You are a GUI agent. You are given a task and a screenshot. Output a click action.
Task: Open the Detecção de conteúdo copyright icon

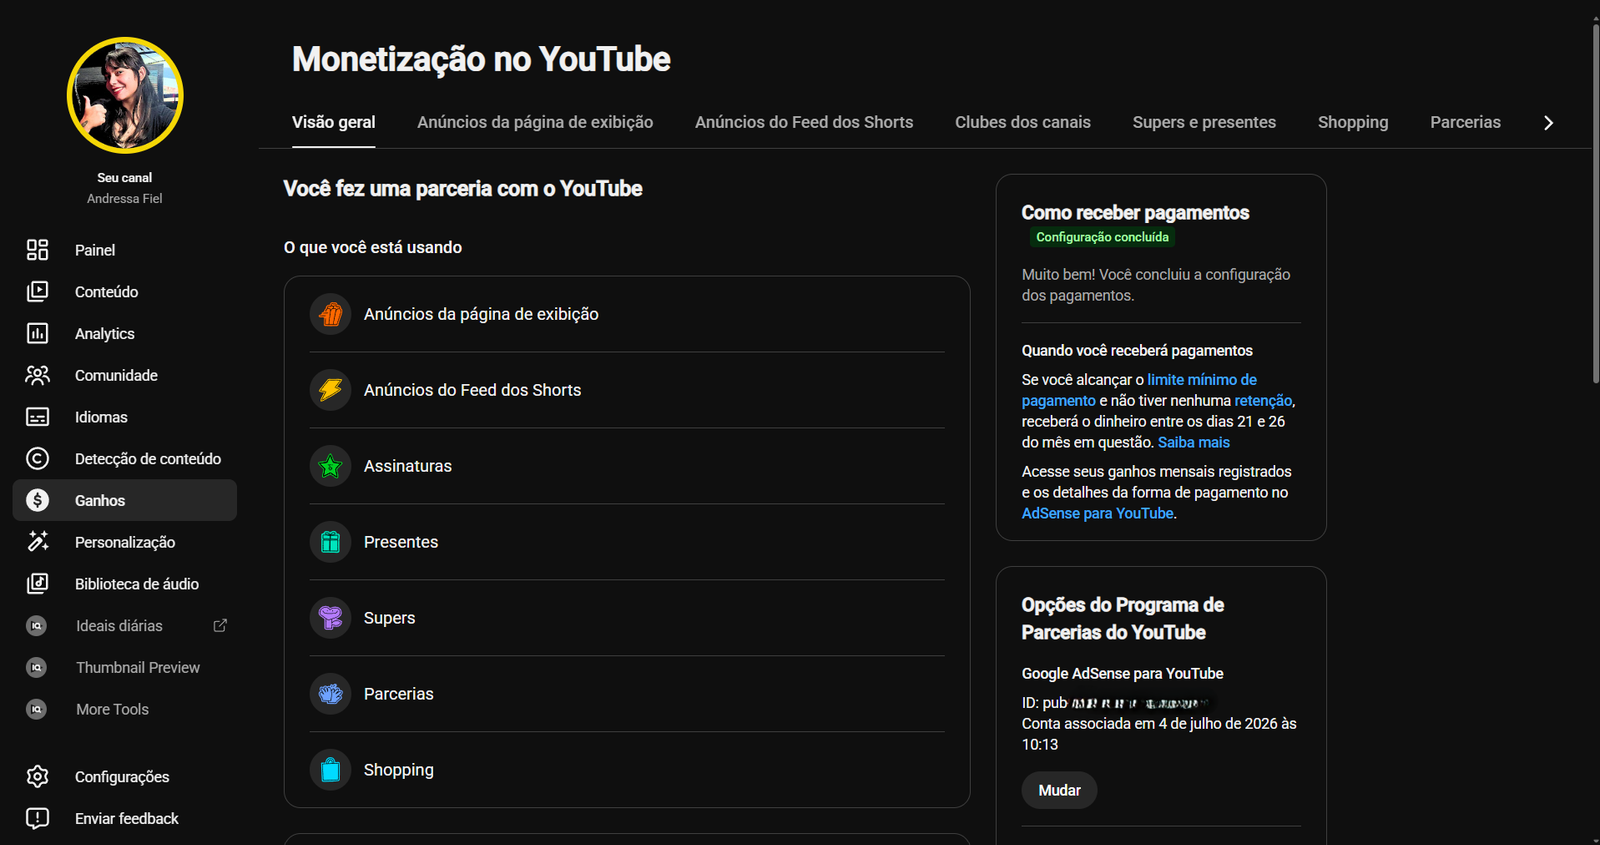pos(37,459)
